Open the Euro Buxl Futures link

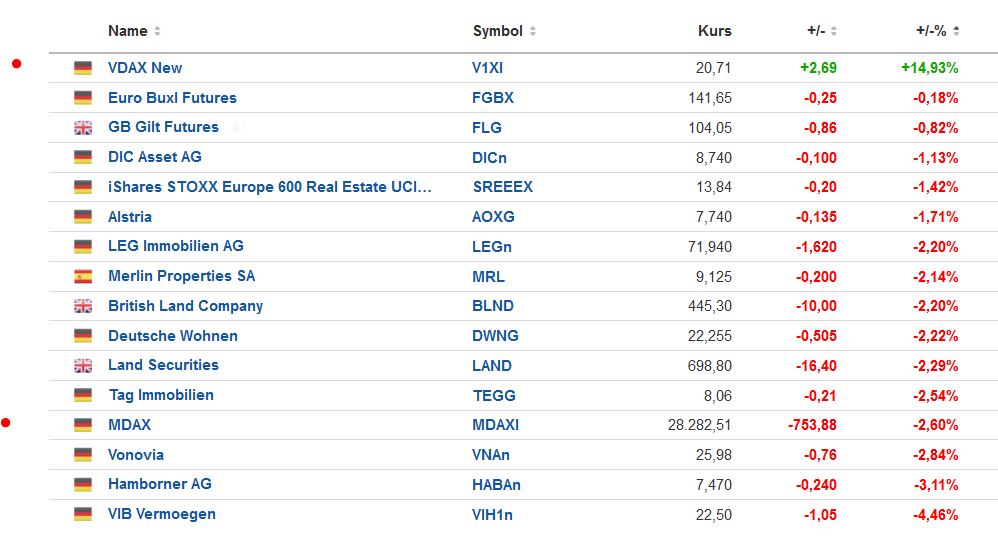pos(172,98)
